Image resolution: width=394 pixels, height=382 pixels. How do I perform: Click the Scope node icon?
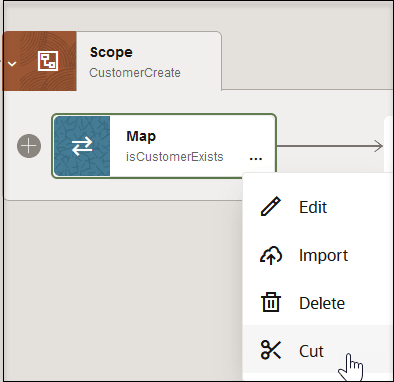coord(48,61)
